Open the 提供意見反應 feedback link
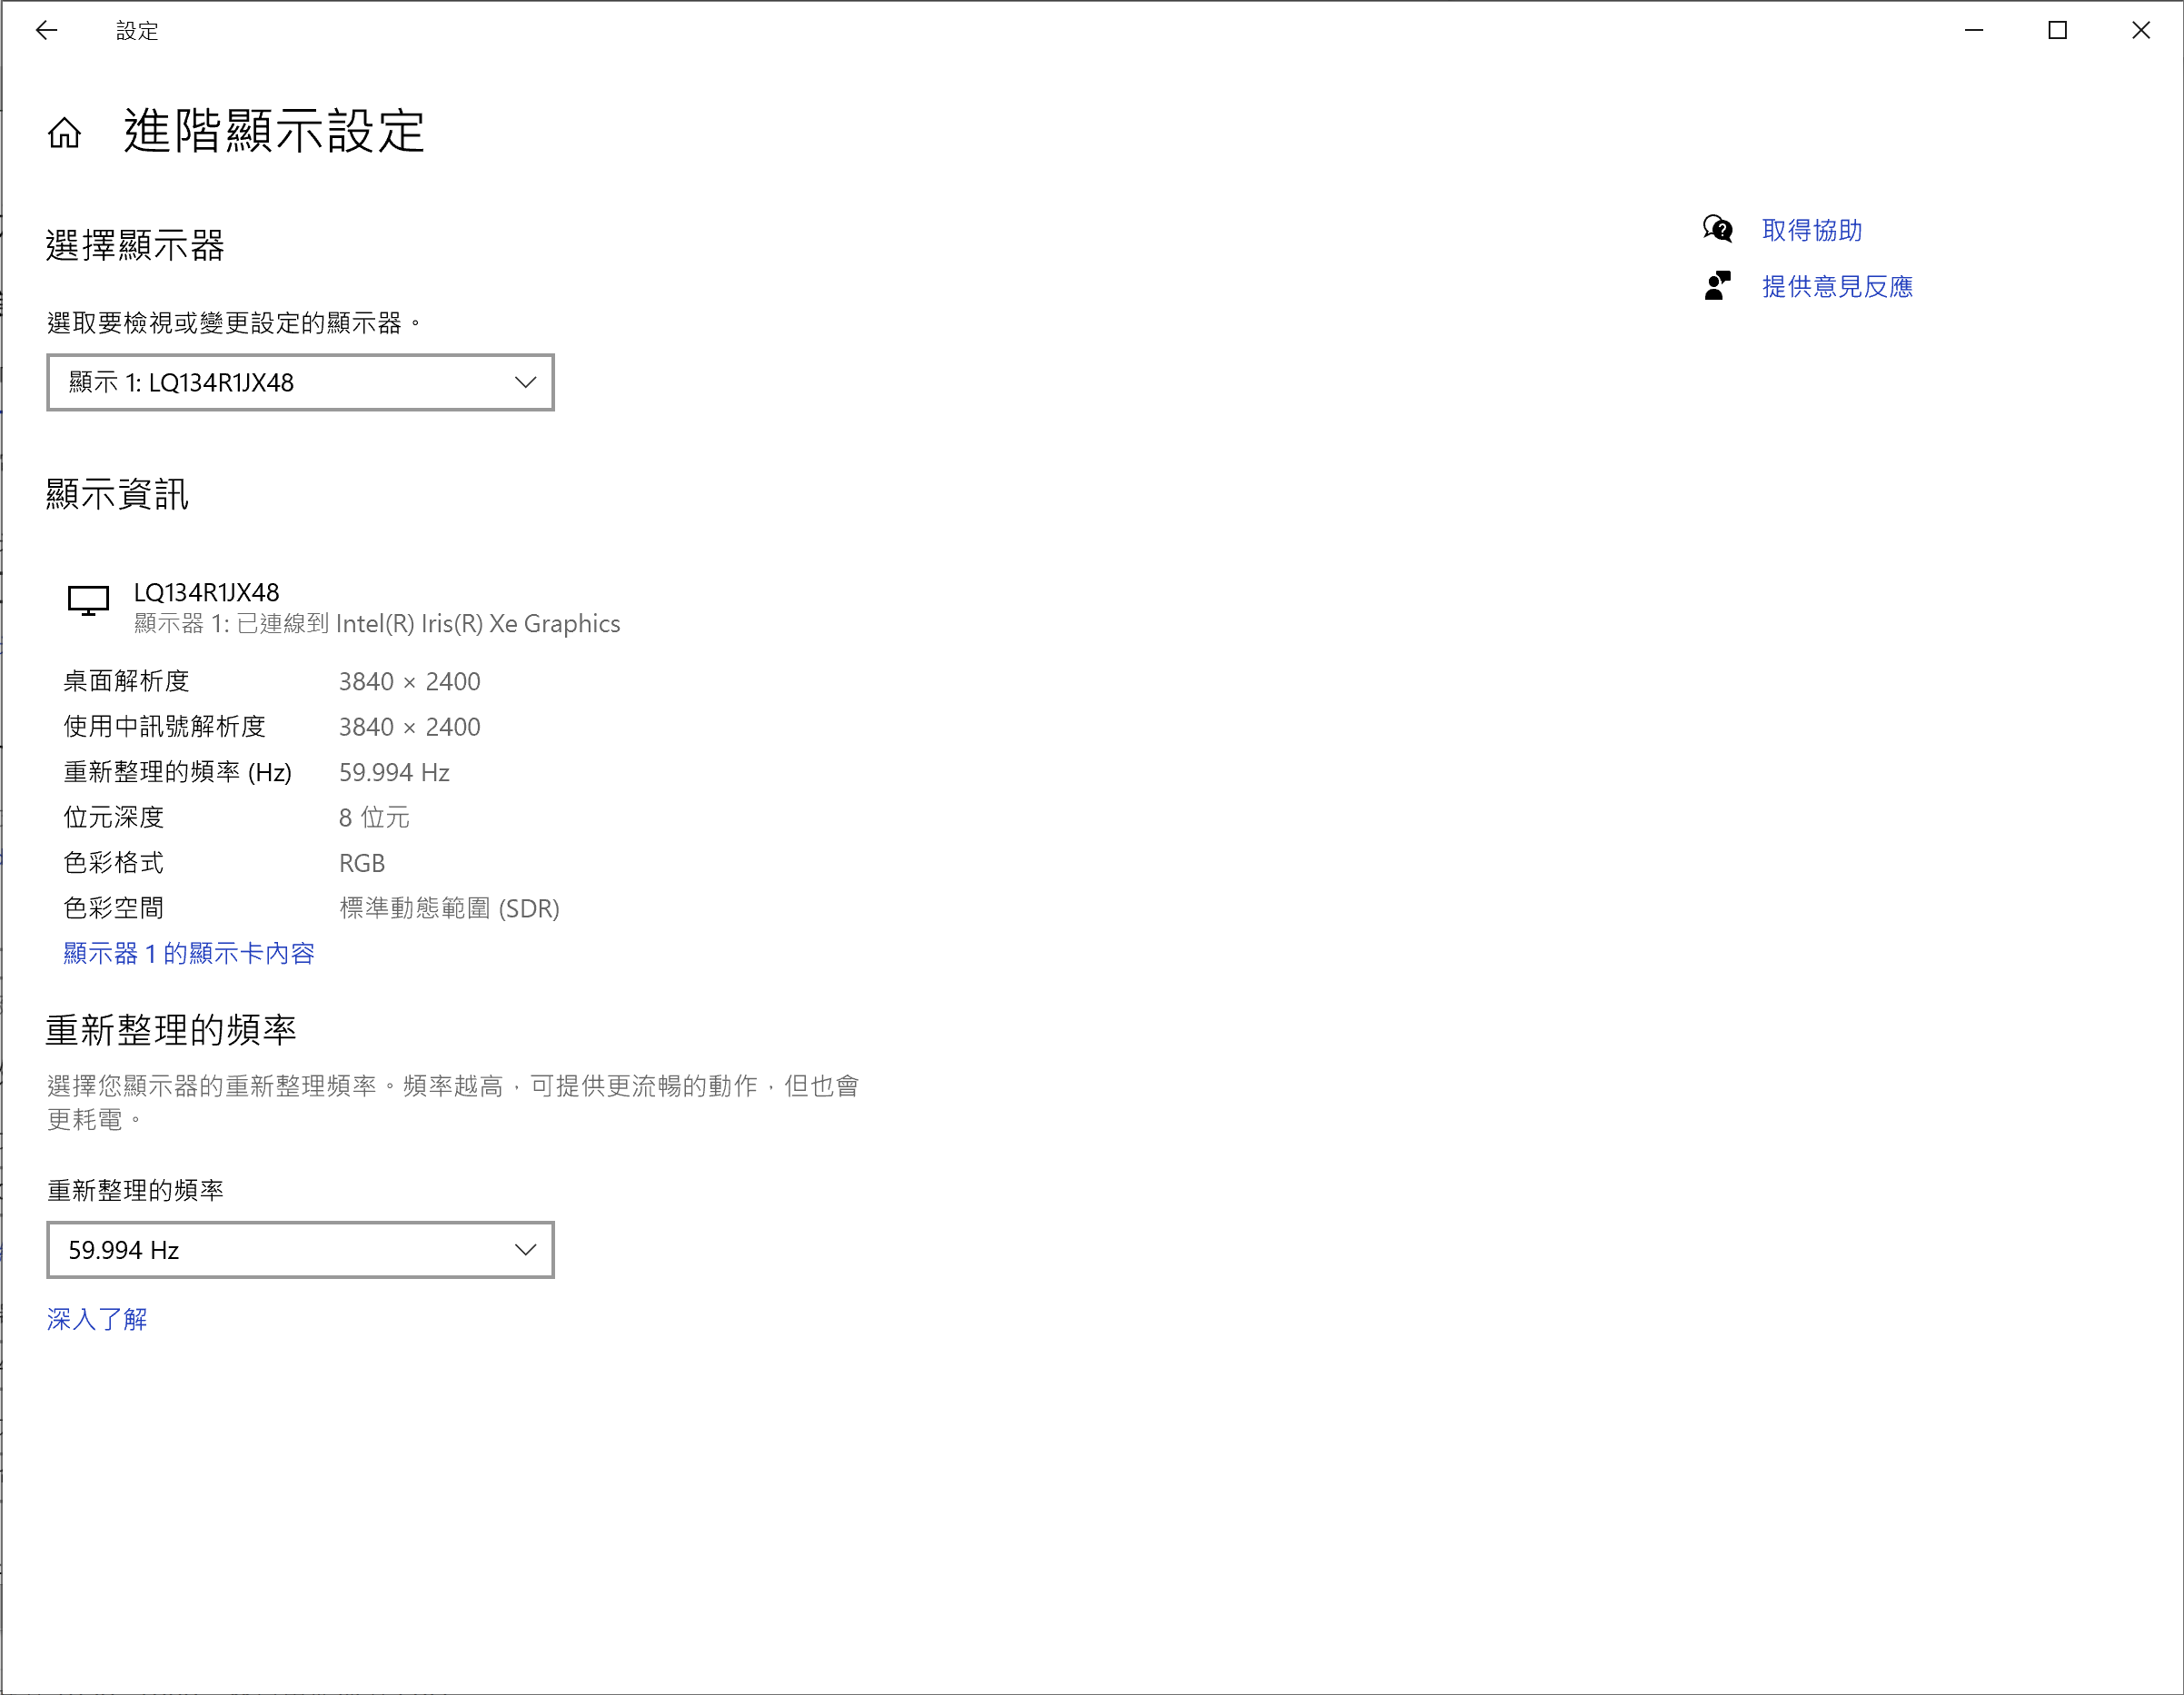The image size is (2184, 1695). coord(1836,287)
